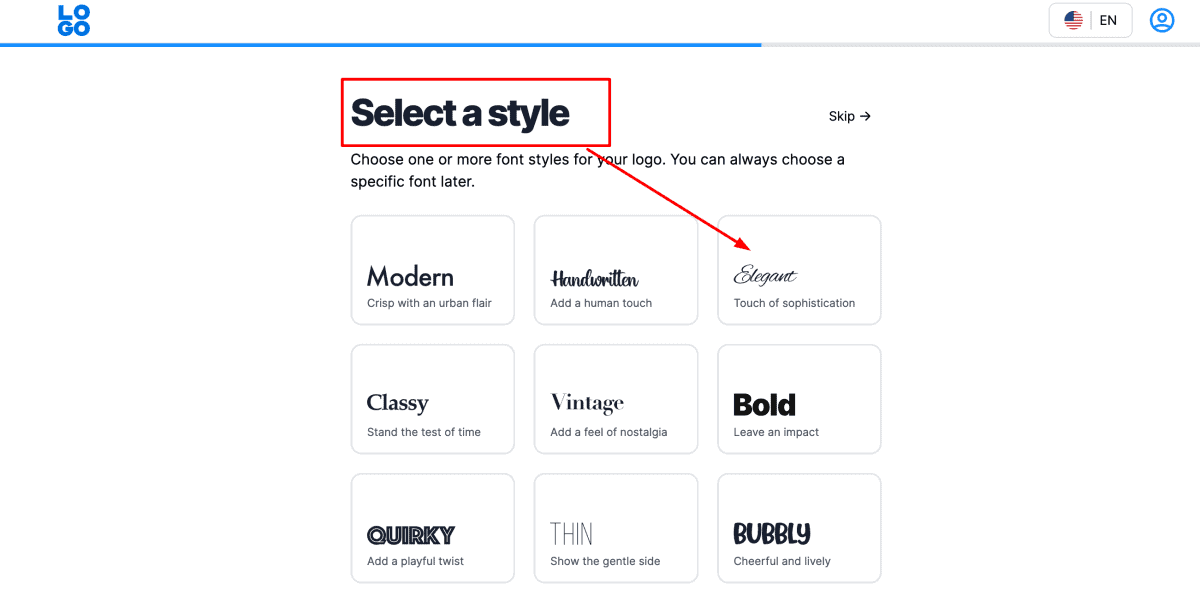The height and width of the screenshot is (589, 1200).
Task: Click the blue progress bar
Action: (x=380, y=45)
